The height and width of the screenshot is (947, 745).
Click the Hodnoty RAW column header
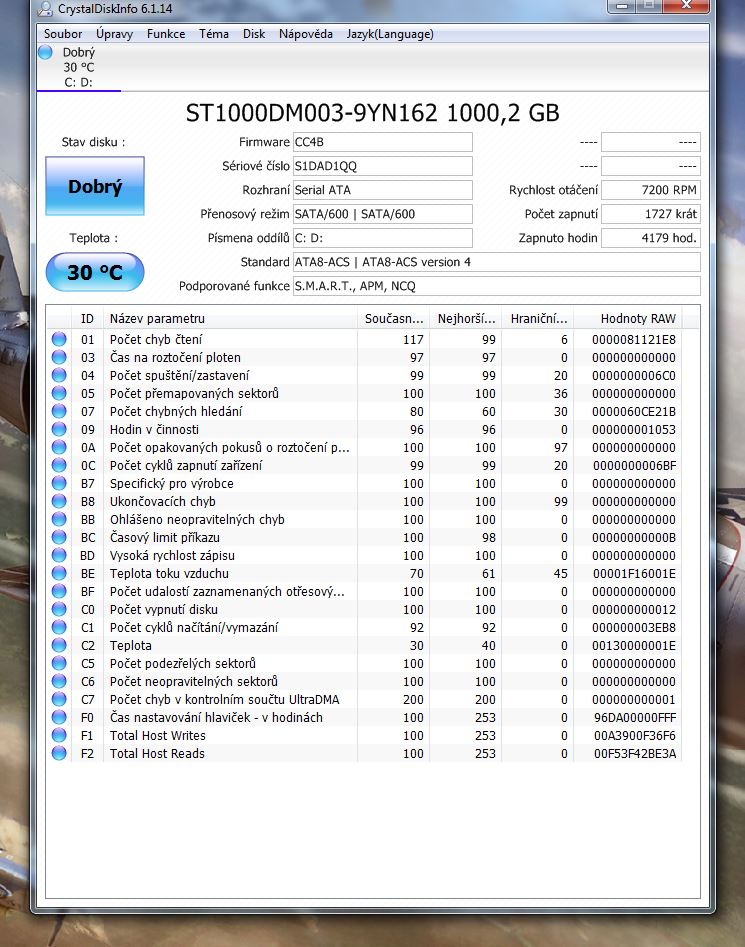point(637,319)
